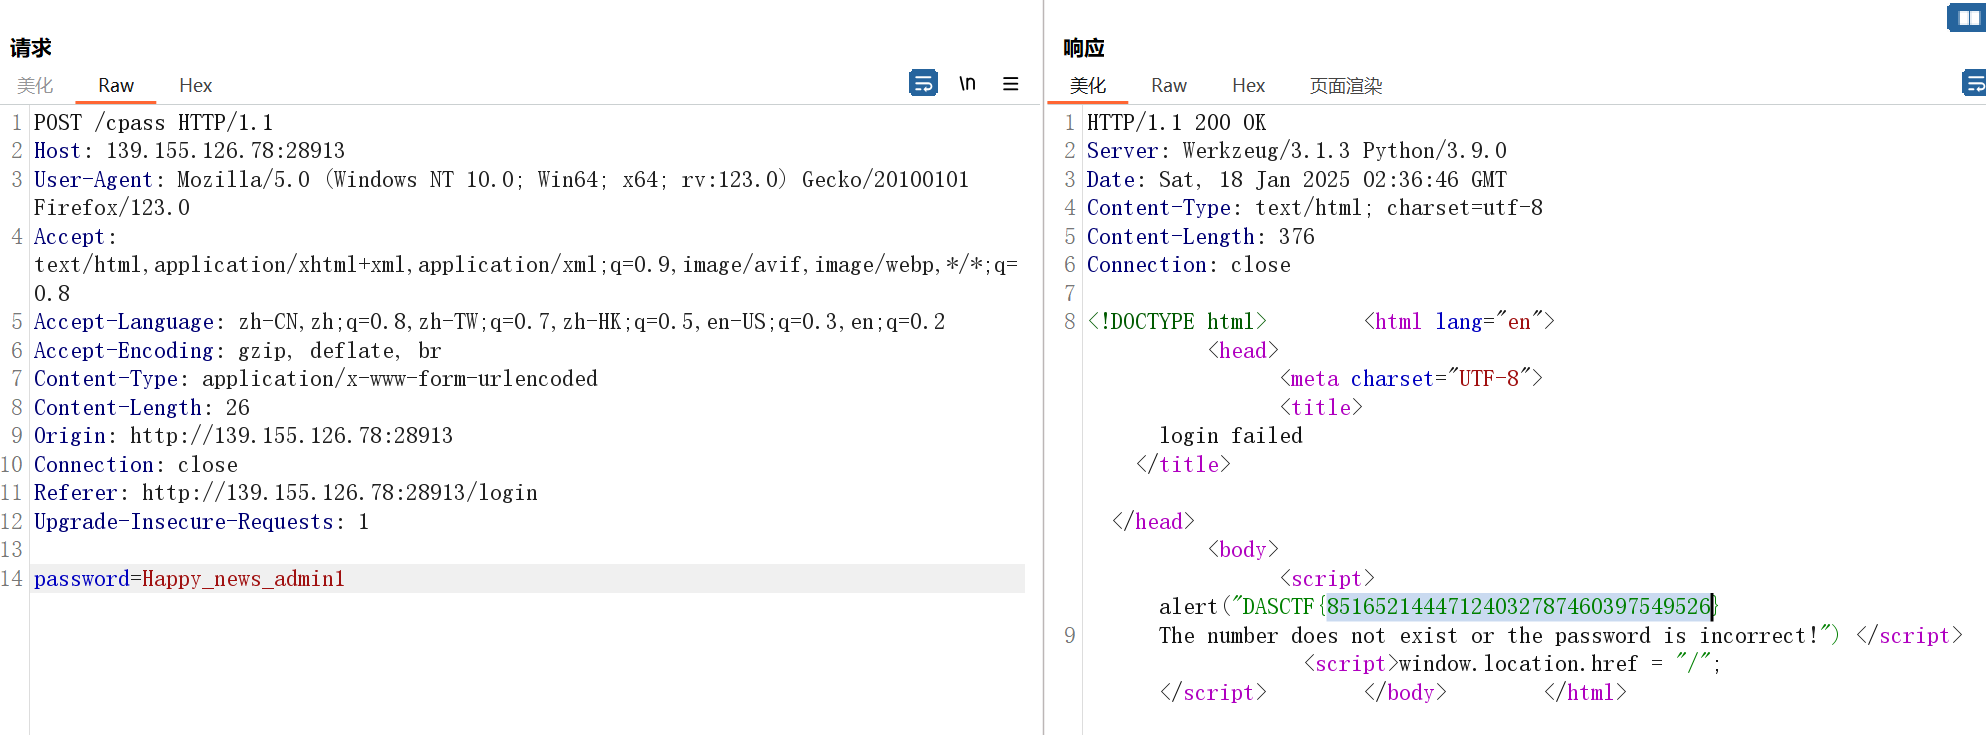Click the Upgrade-Insecure-Requests header line
The image size is (1986, 735).
[201, 522]
